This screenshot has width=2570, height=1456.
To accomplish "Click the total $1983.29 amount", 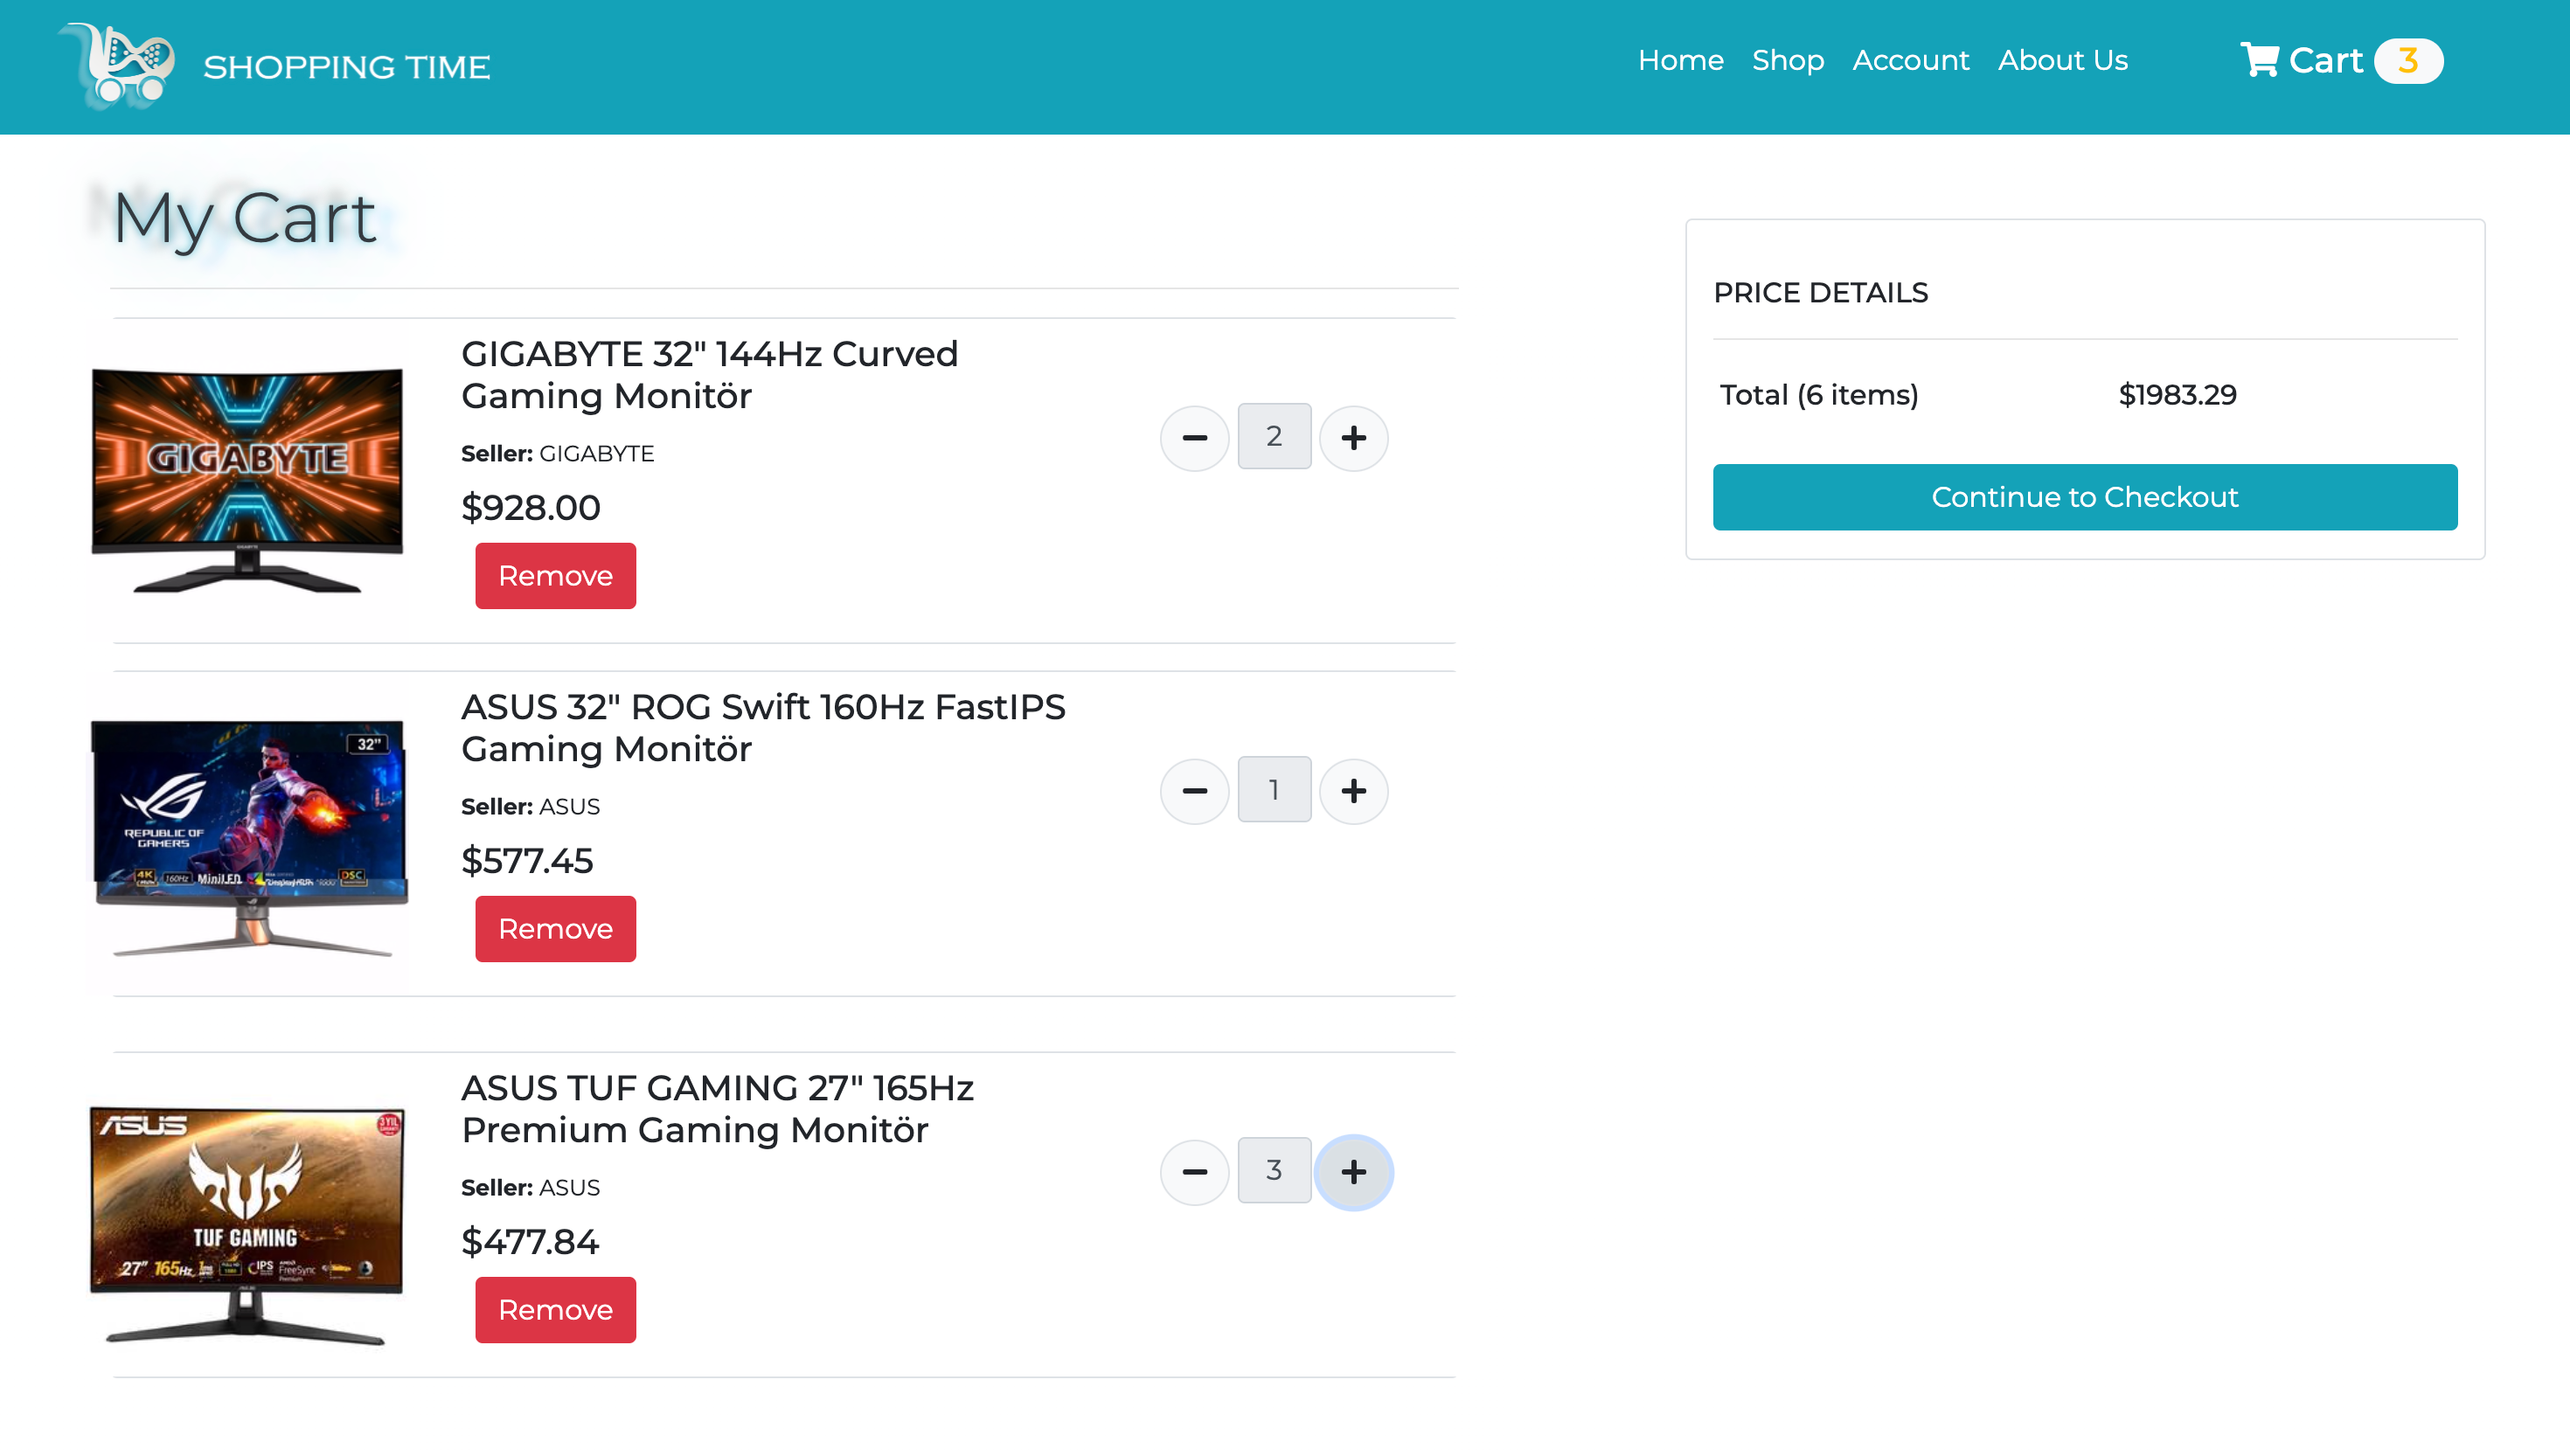I will (x=2177, y=395).
